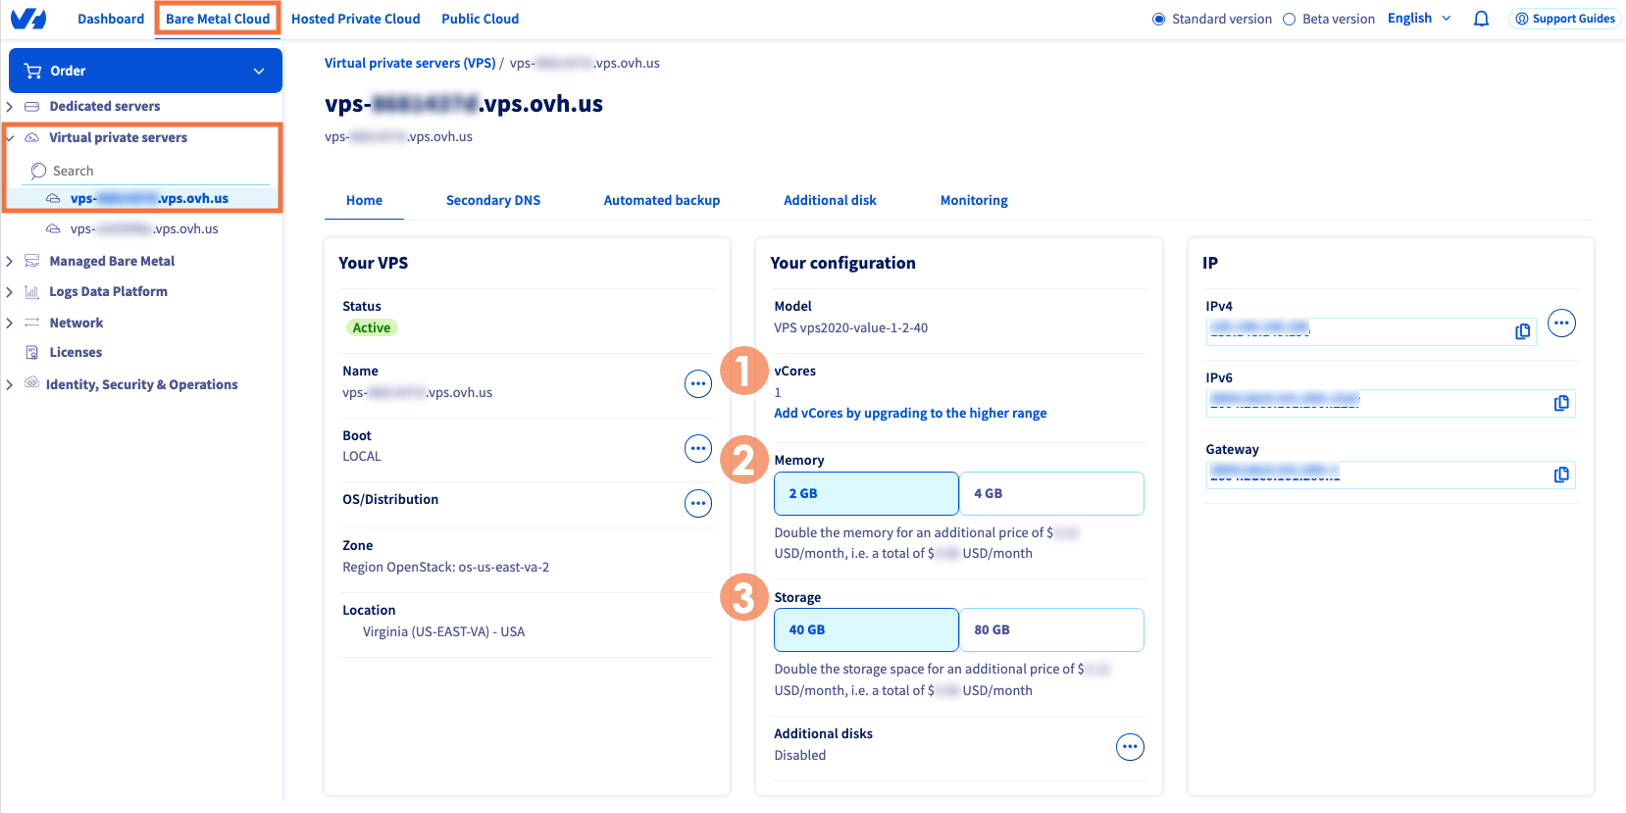Viewport: 1626px width, 813px height.
Task: Click the Network icon
Action: [32, 323]
